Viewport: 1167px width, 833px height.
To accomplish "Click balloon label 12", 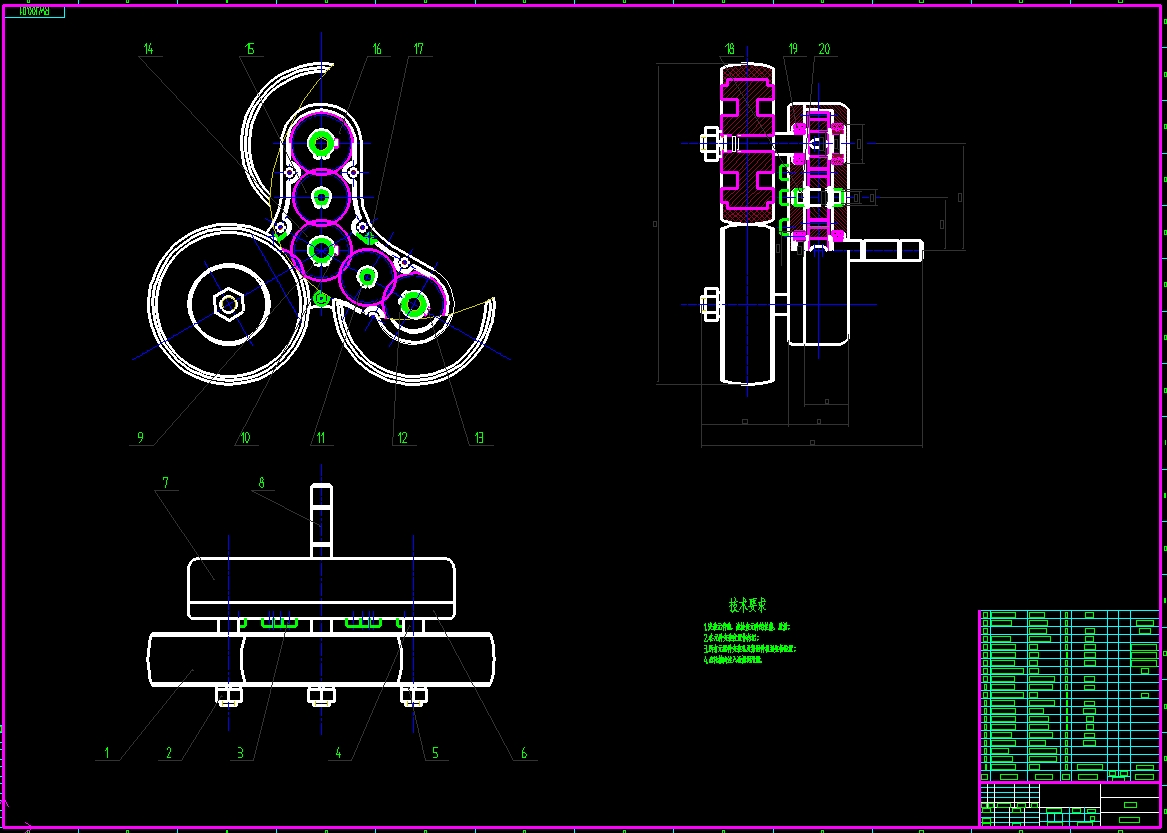I will pos(403,438).
